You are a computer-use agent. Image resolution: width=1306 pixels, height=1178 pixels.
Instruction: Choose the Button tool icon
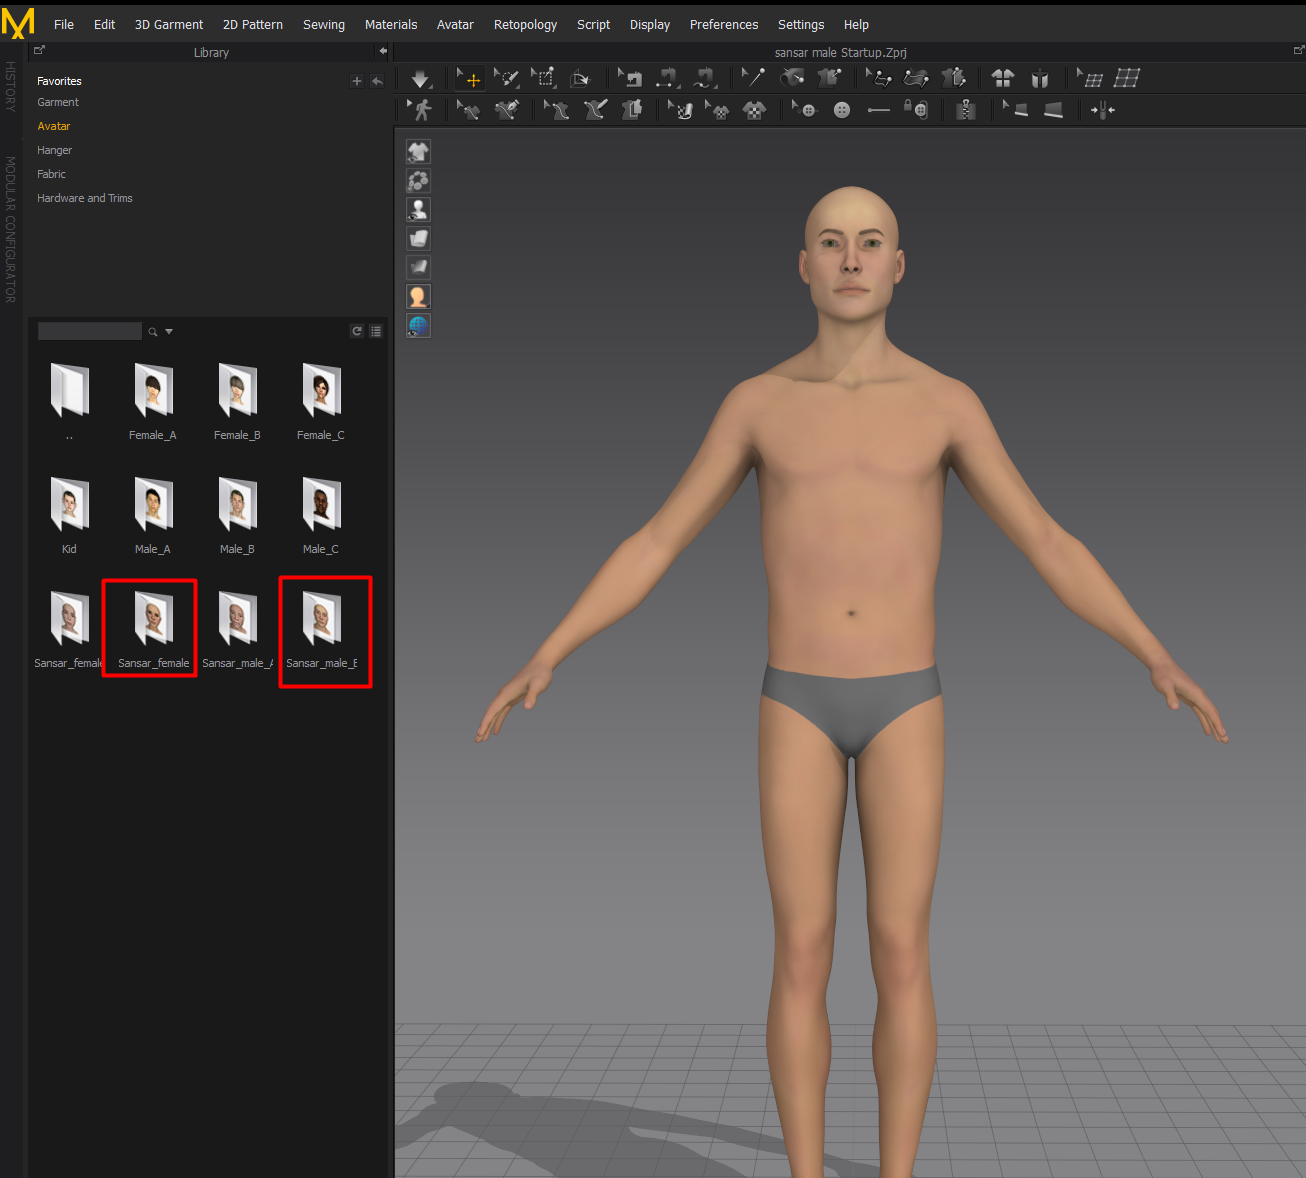[x=842, y=110]
